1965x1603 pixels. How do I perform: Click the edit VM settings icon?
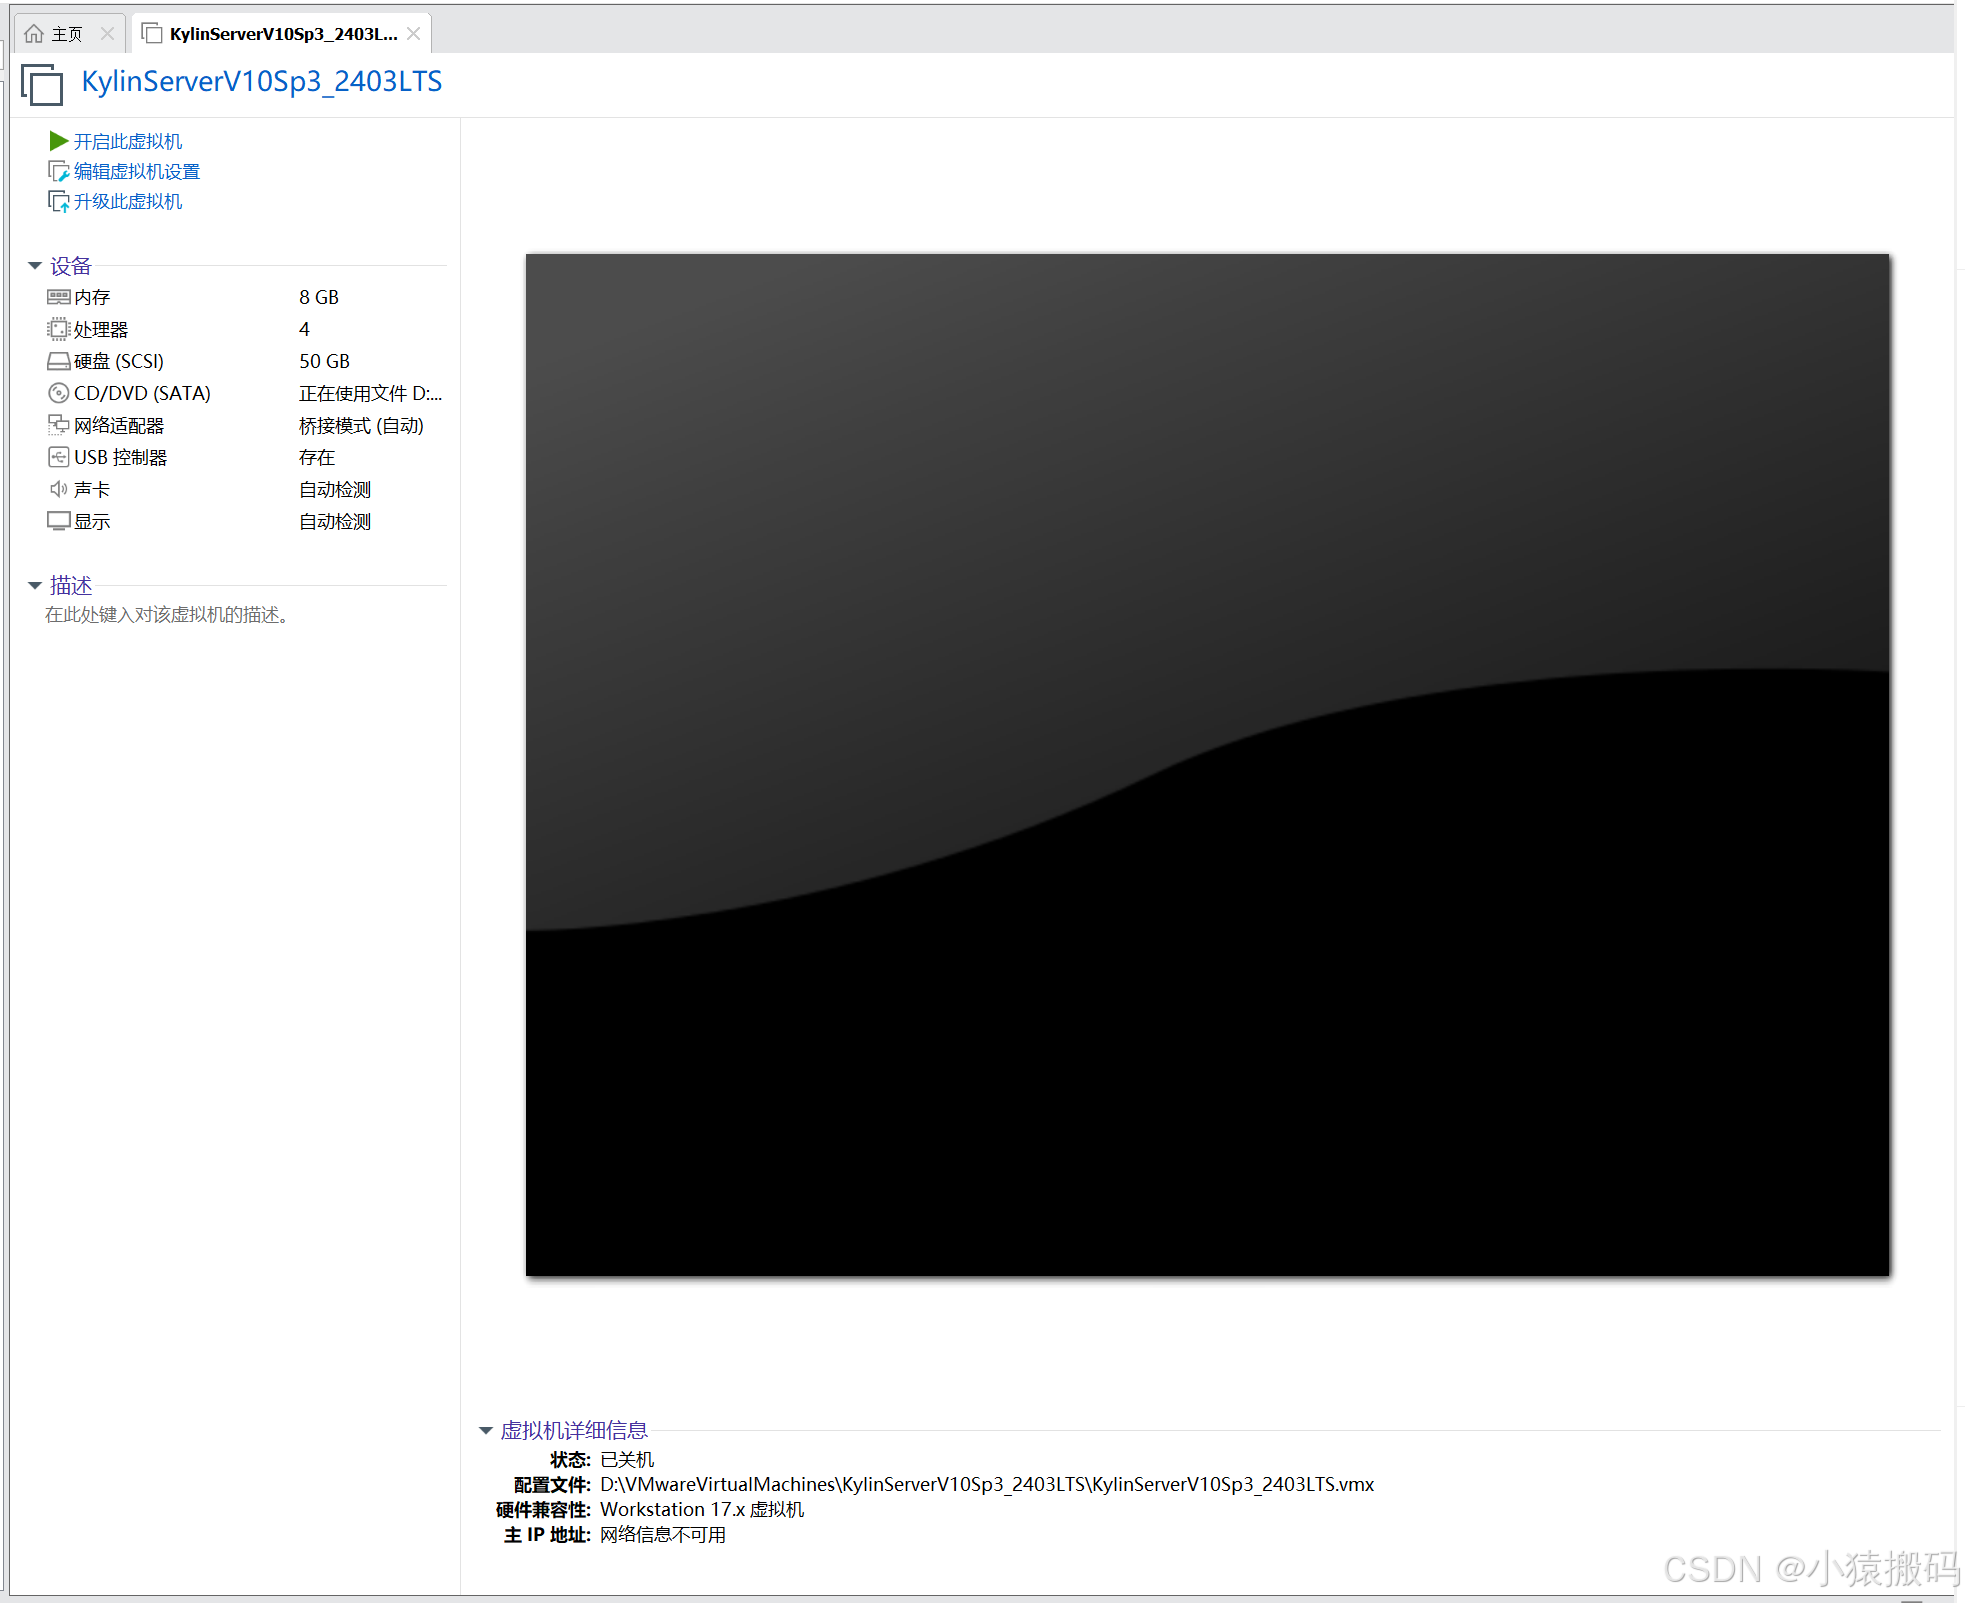coord(58,172)
